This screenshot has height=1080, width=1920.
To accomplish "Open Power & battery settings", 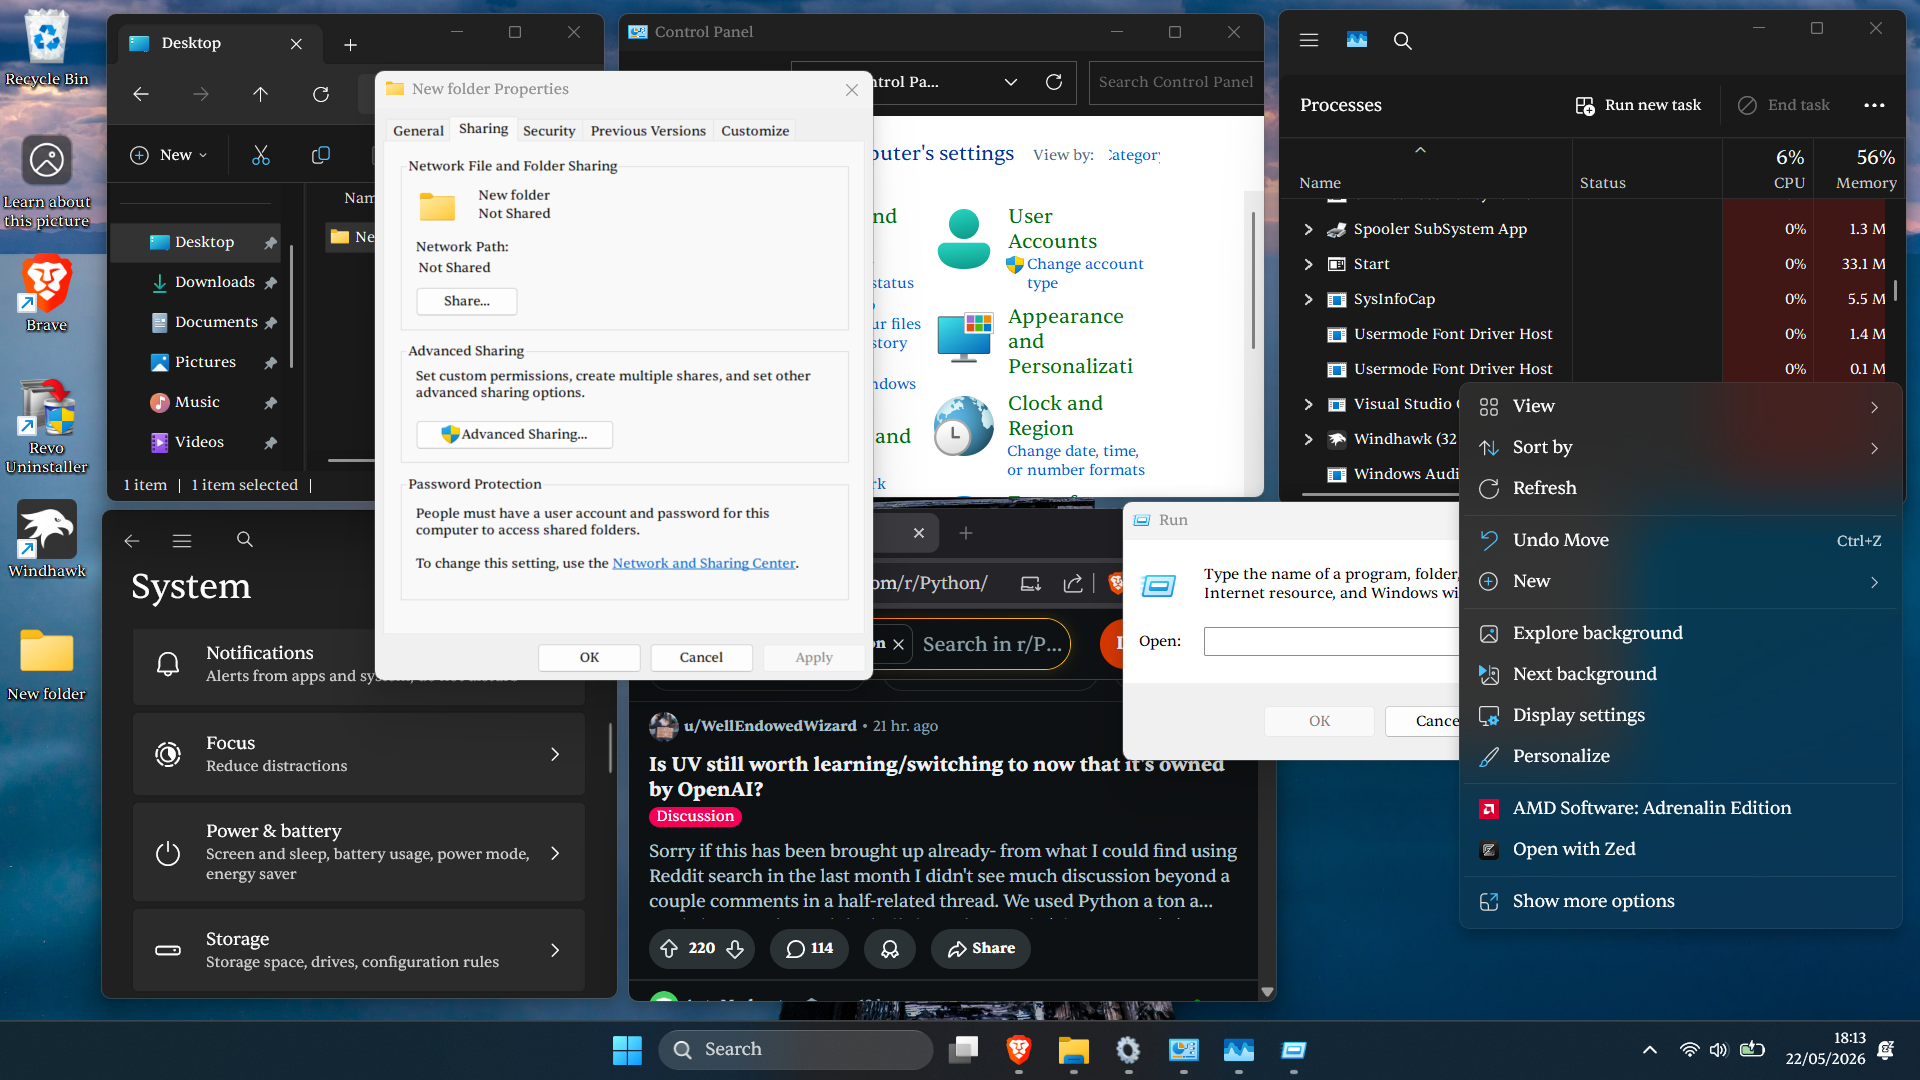I will tap(358, 852).
